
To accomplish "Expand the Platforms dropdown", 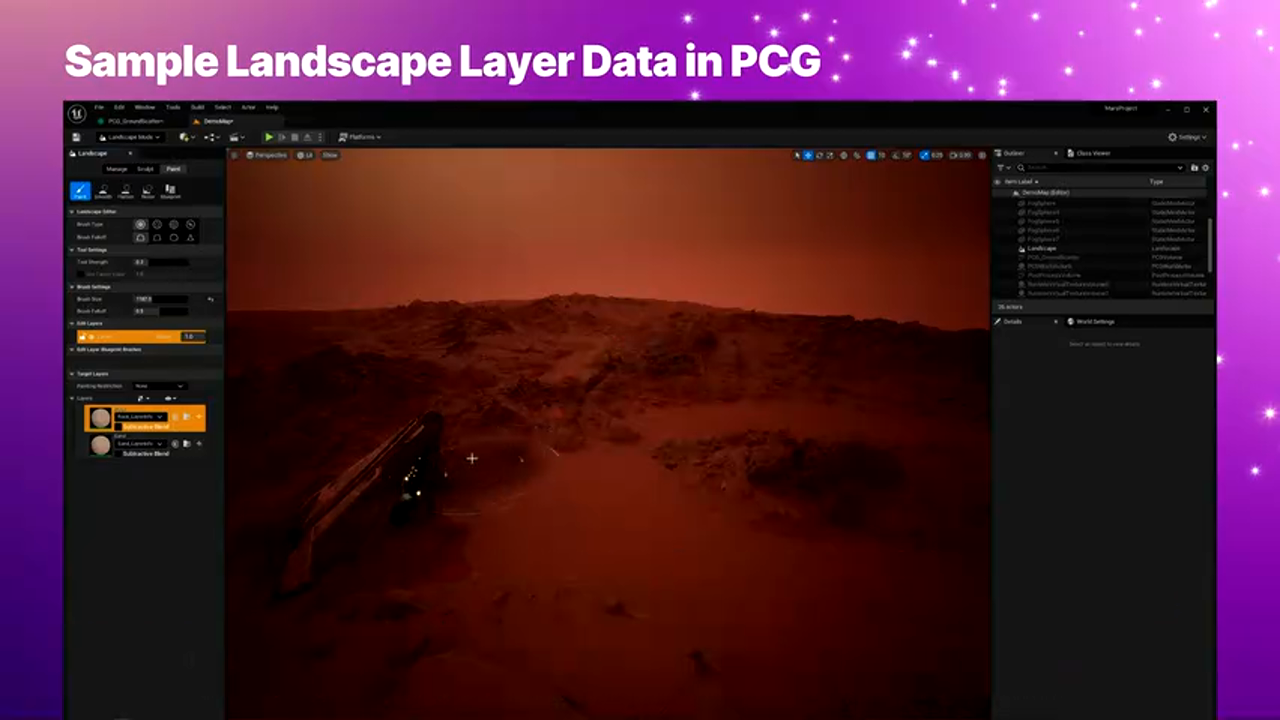I will point(359,137).
